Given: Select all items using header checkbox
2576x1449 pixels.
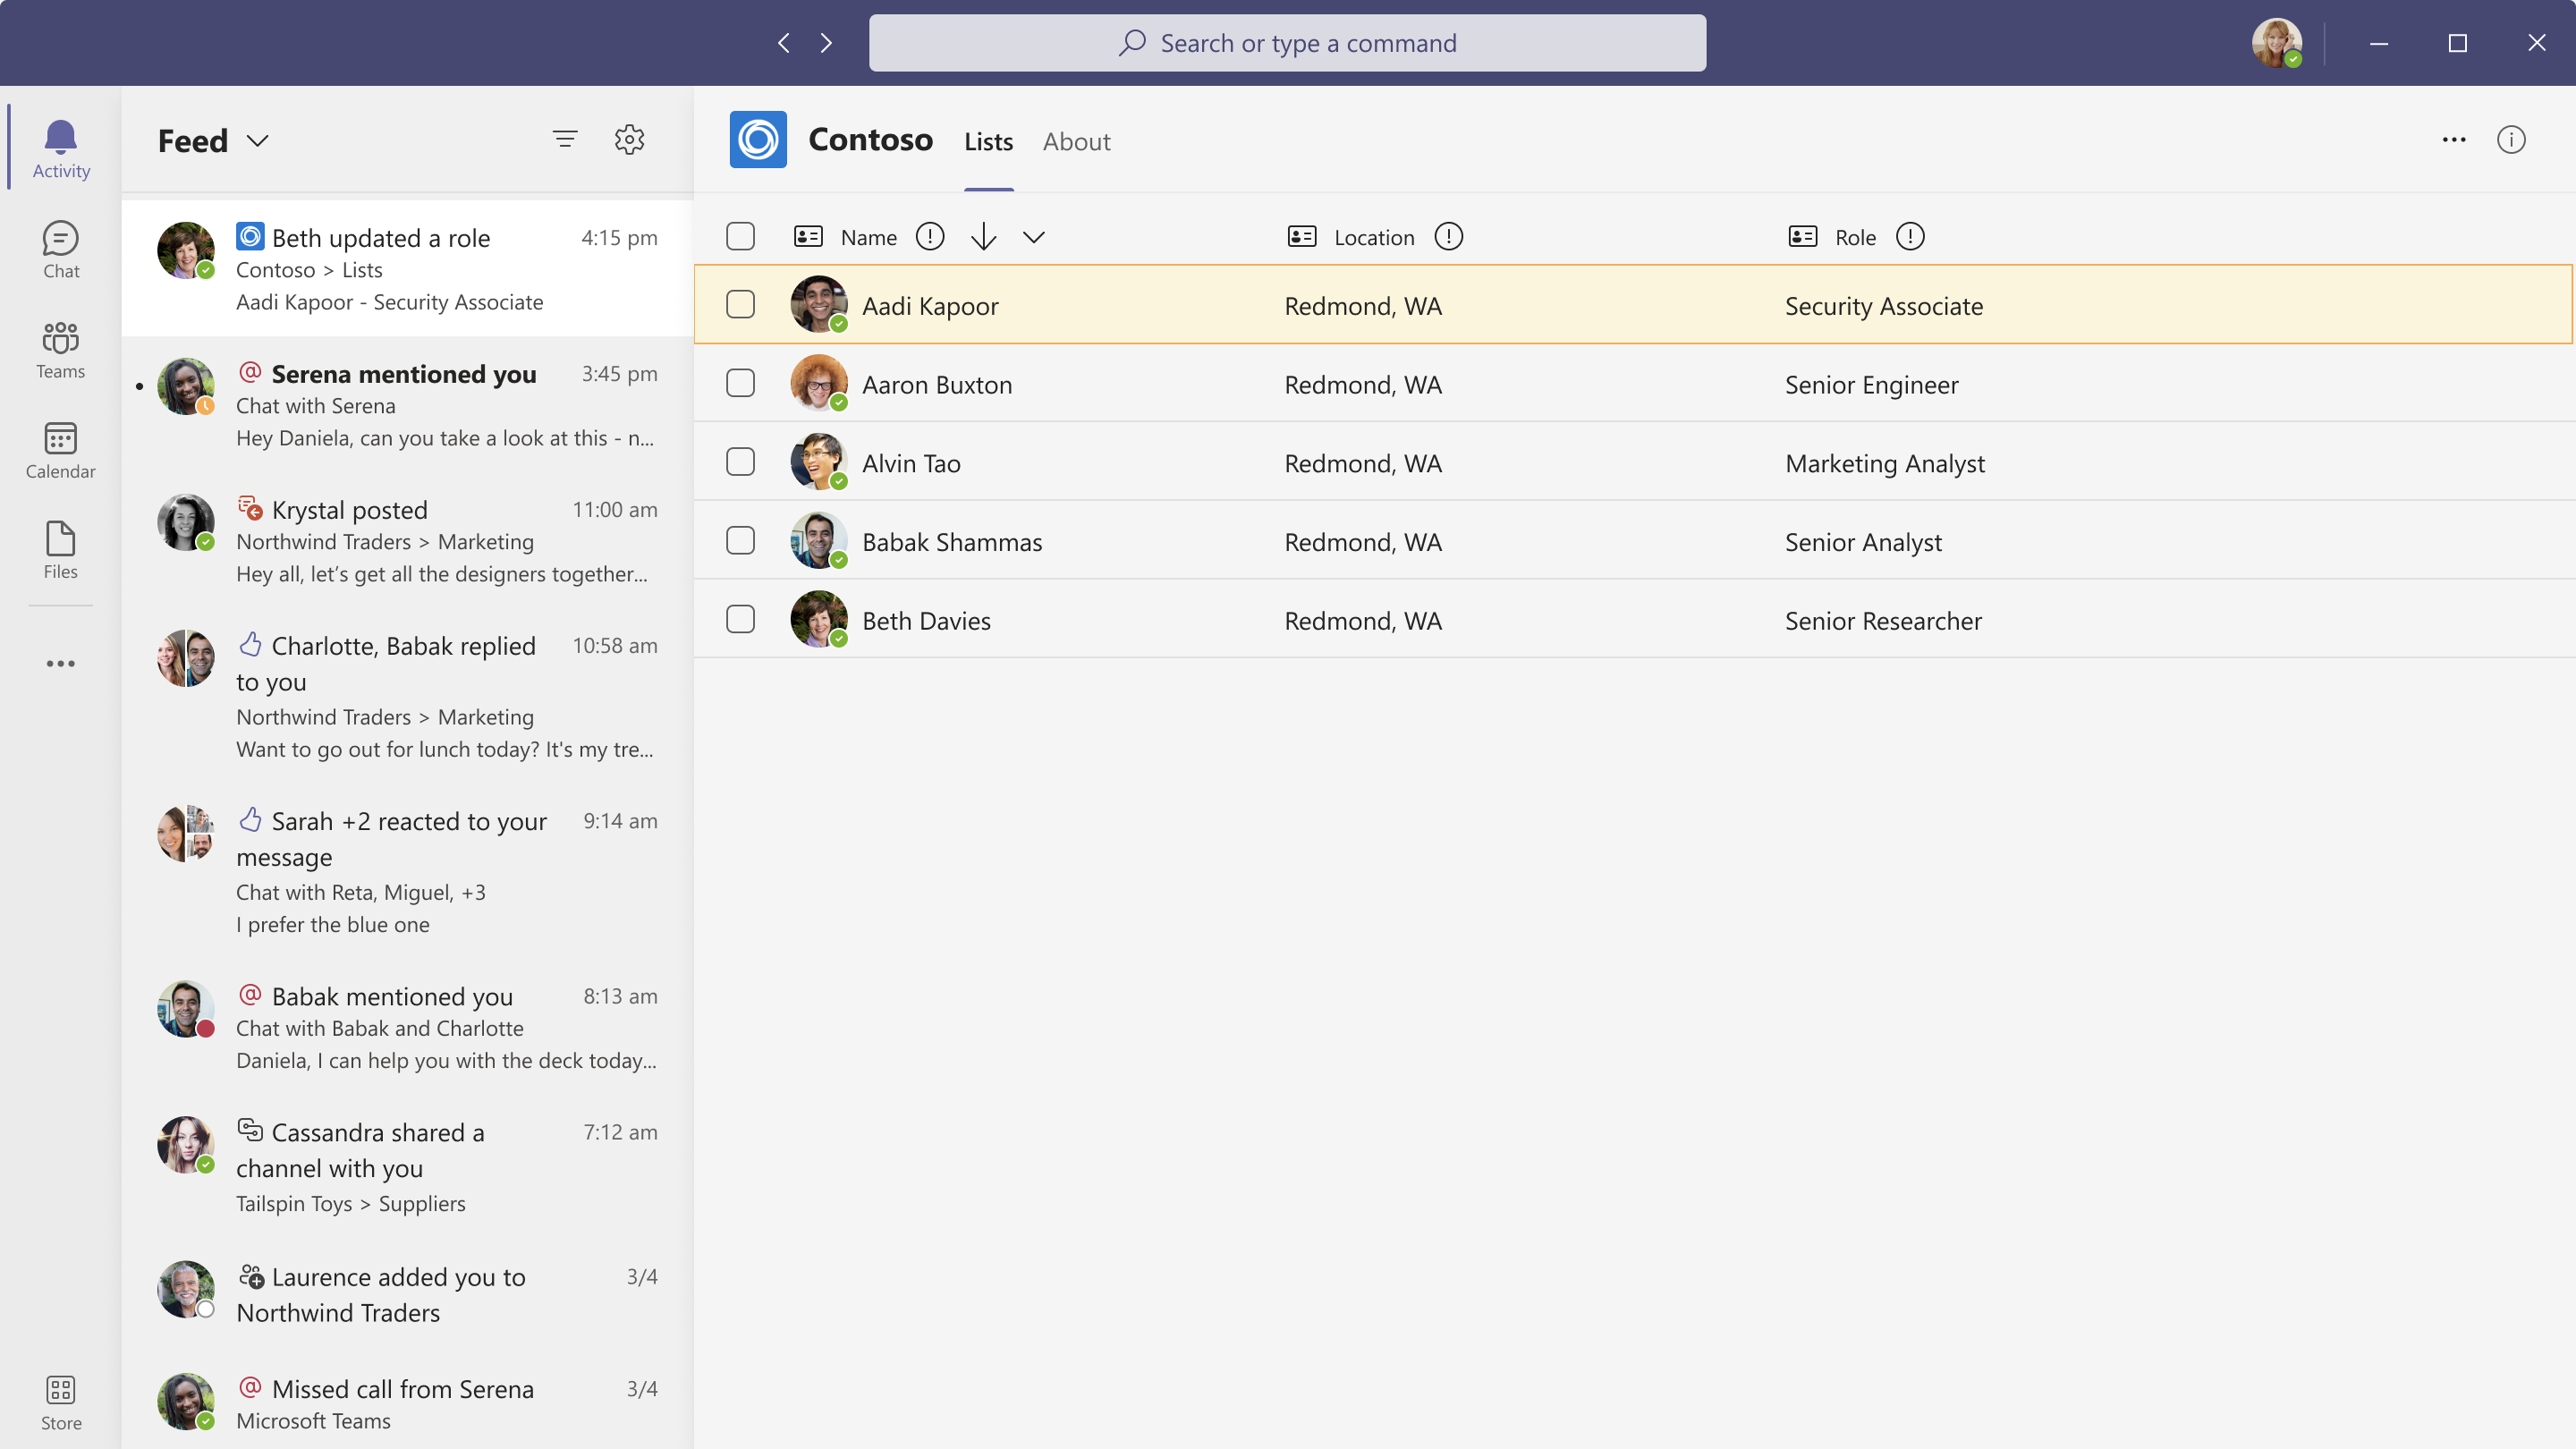Looking at the screenshot, I should point(741,235).
